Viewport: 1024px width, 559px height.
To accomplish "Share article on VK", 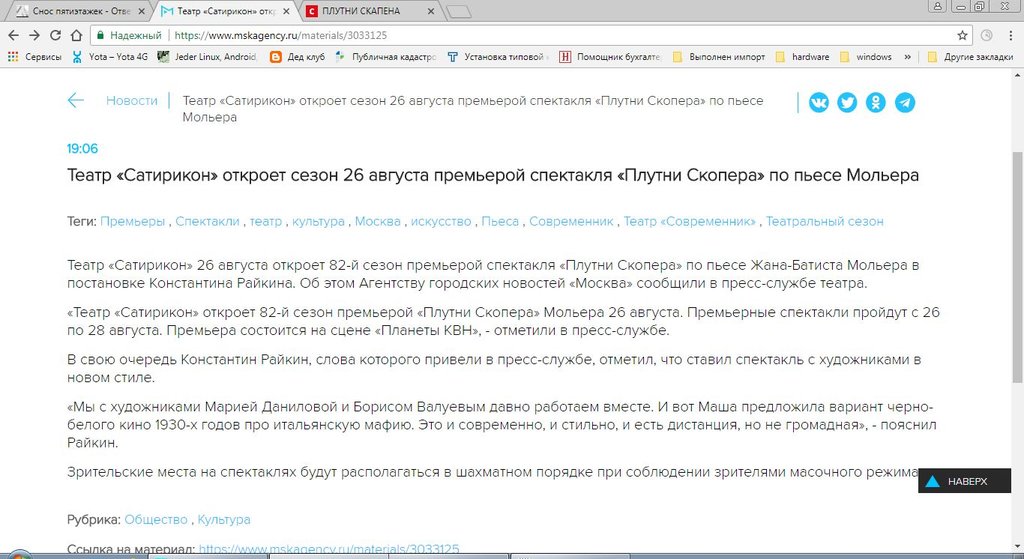I will pyautogui.click(x=818, y=103).
